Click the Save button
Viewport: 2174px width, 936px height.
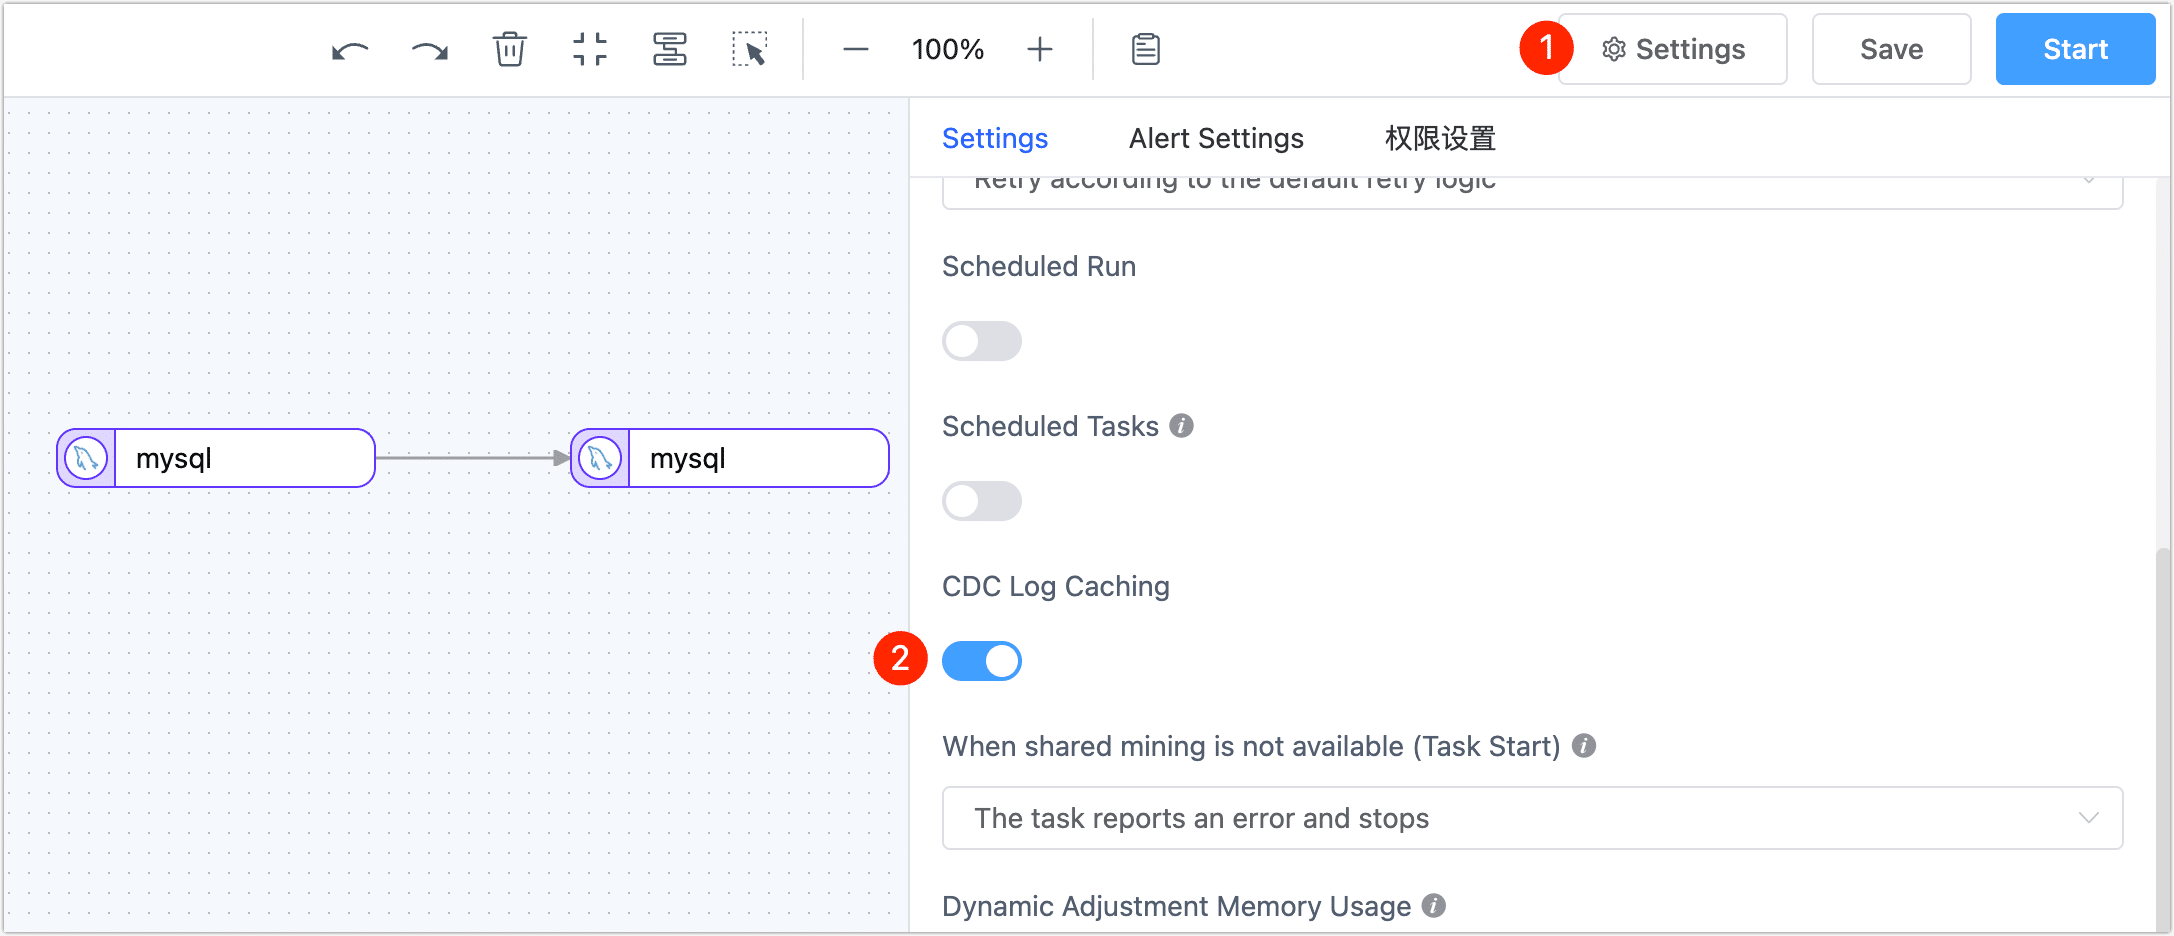[x=1891, y=50]
